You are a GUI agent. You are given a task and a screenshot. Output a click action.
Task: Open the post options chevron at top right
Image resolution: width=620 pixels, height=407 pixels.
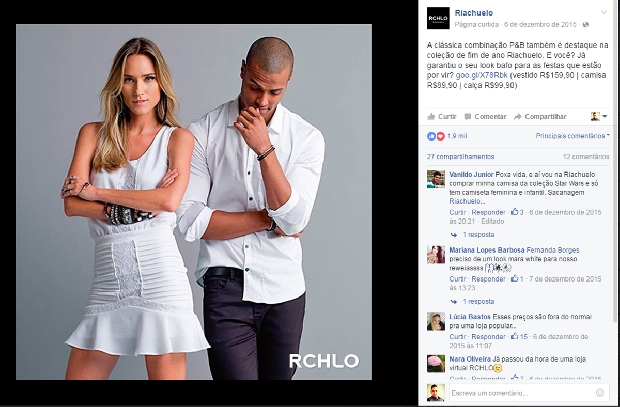coord(604,12)
